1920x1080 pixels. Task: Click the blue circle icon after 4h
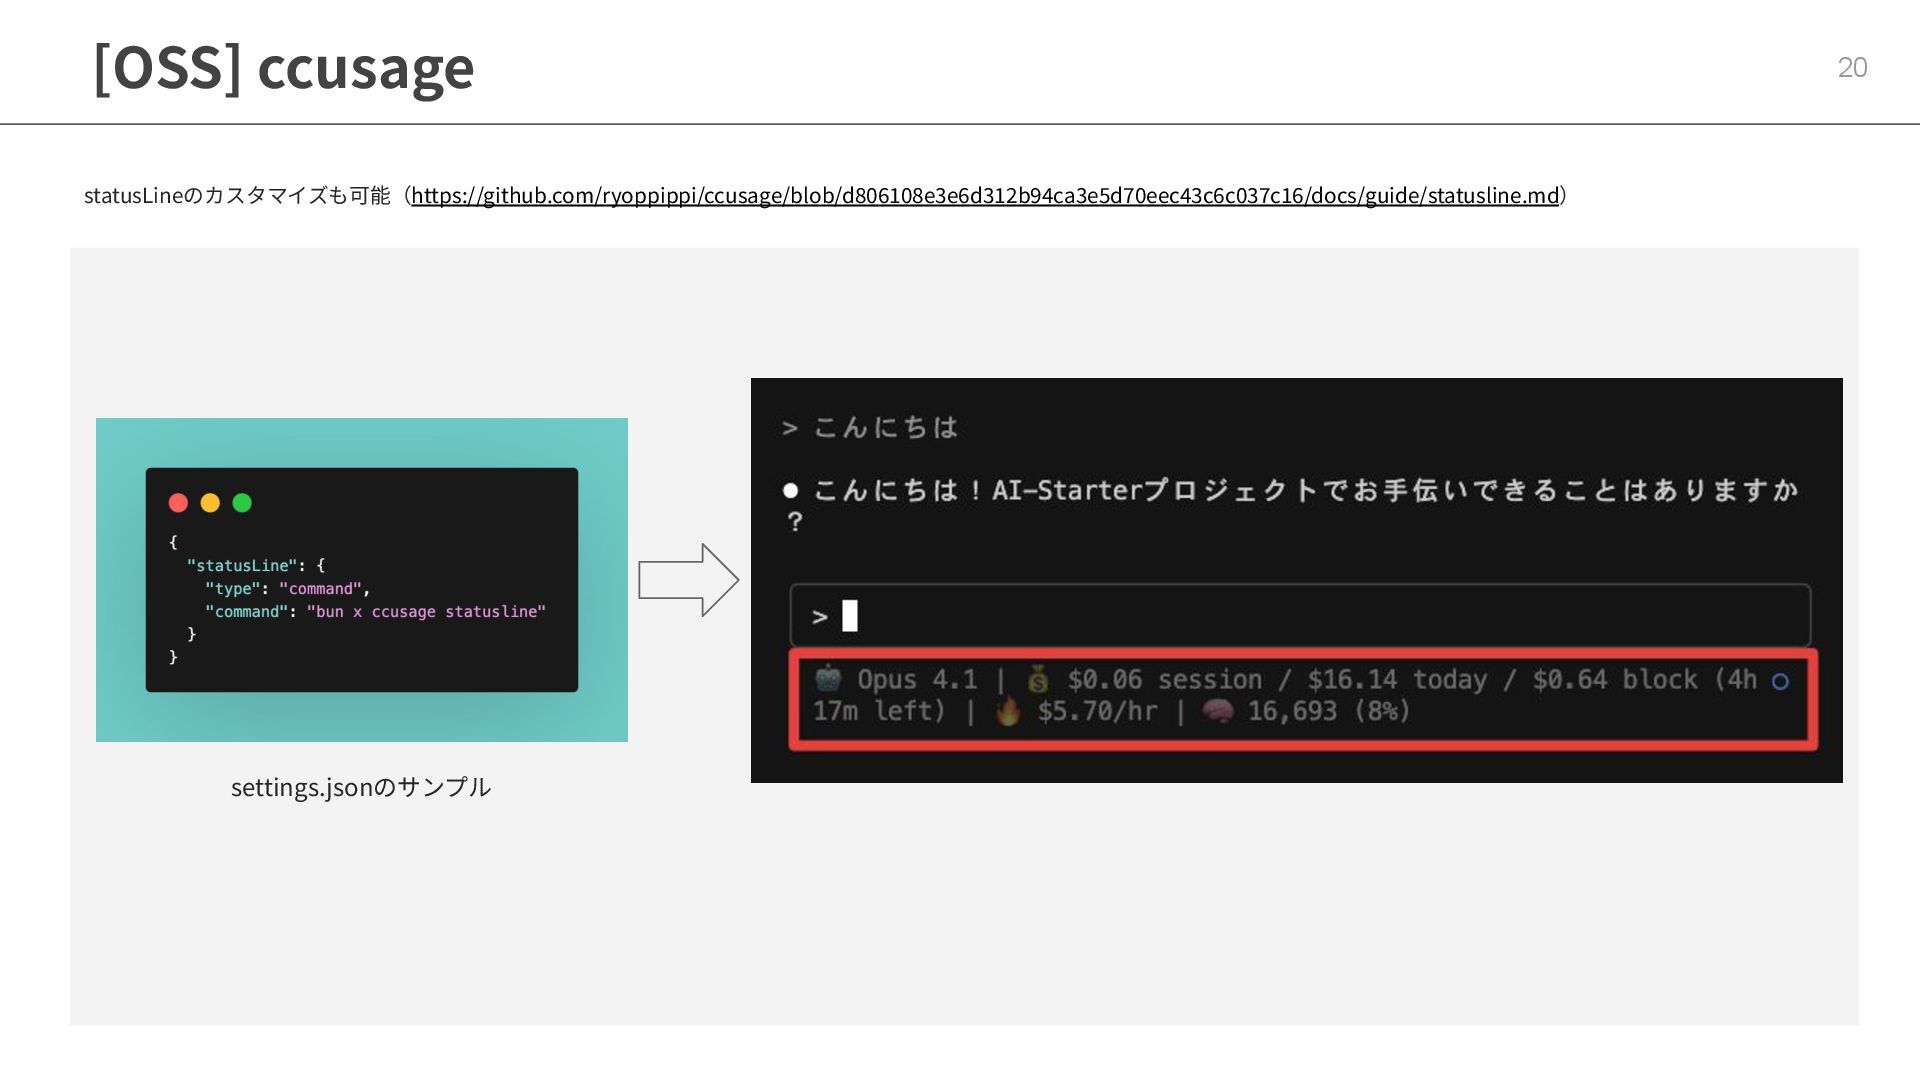click(x=1780, y=681)
